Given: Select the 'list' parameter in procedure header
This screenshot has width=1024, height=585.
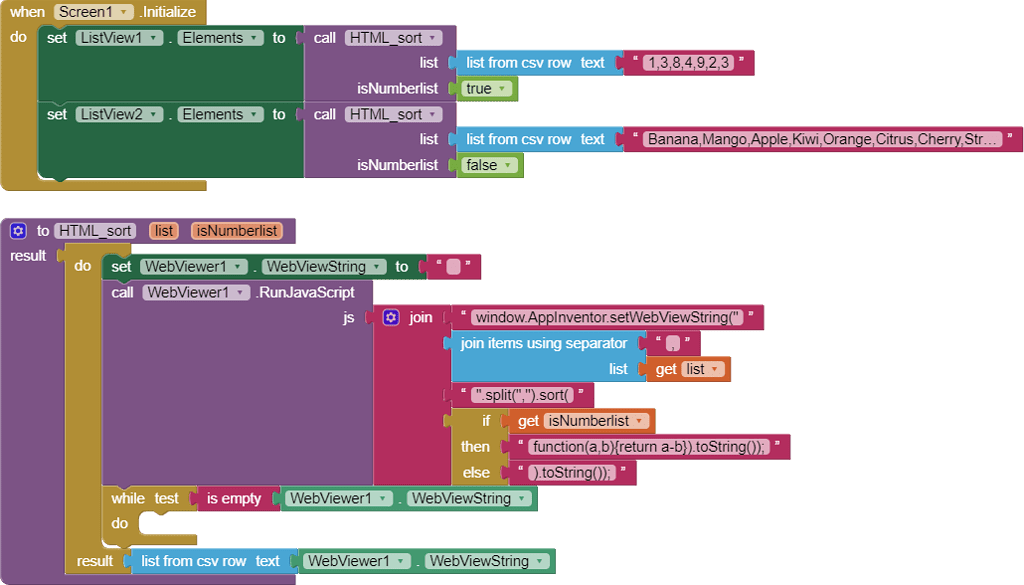Looking at the screenshot, I should coord(164,231).
